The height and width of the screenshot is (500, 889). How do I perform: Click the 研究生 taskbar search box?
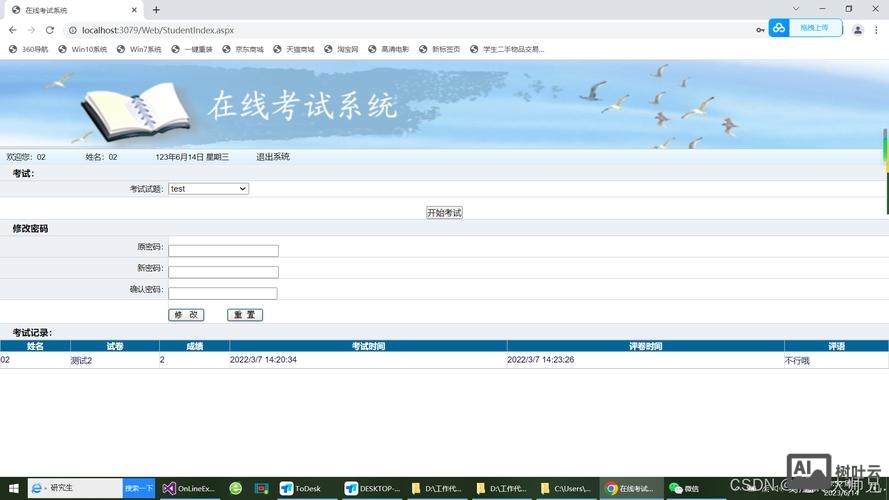75,488
